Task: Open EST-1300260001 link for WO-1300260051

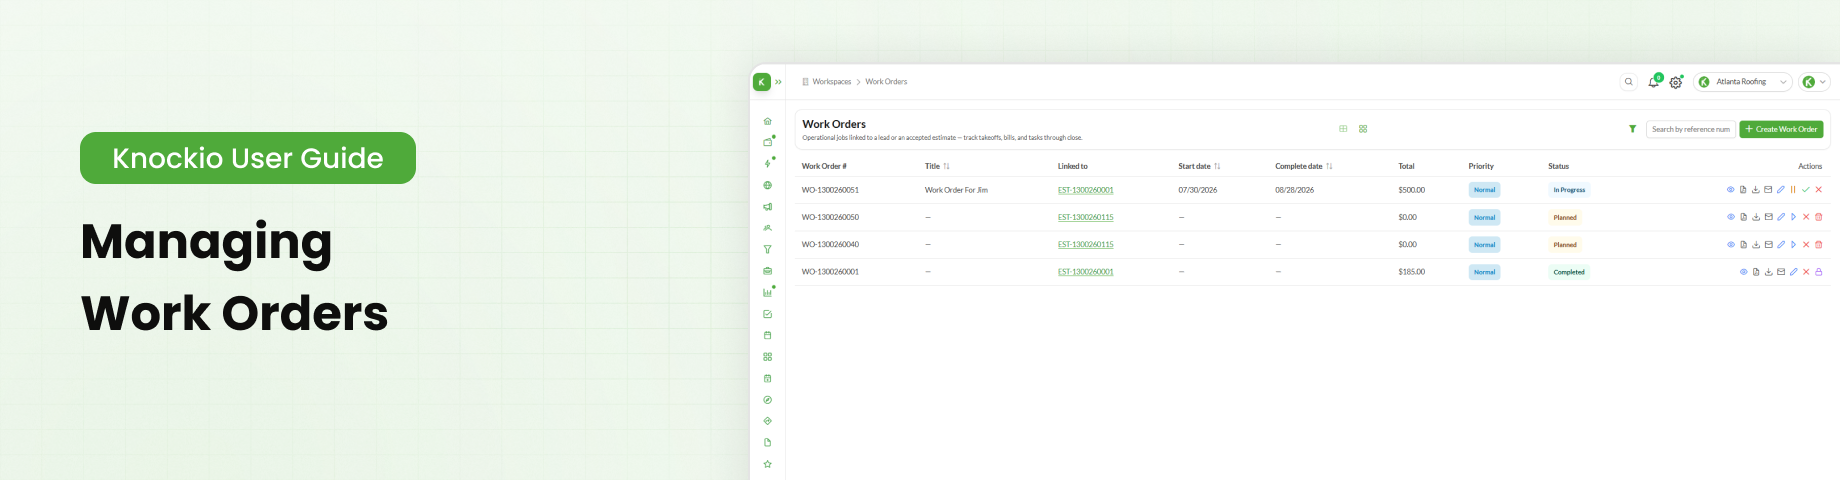Action: (x=1085, y=190)
